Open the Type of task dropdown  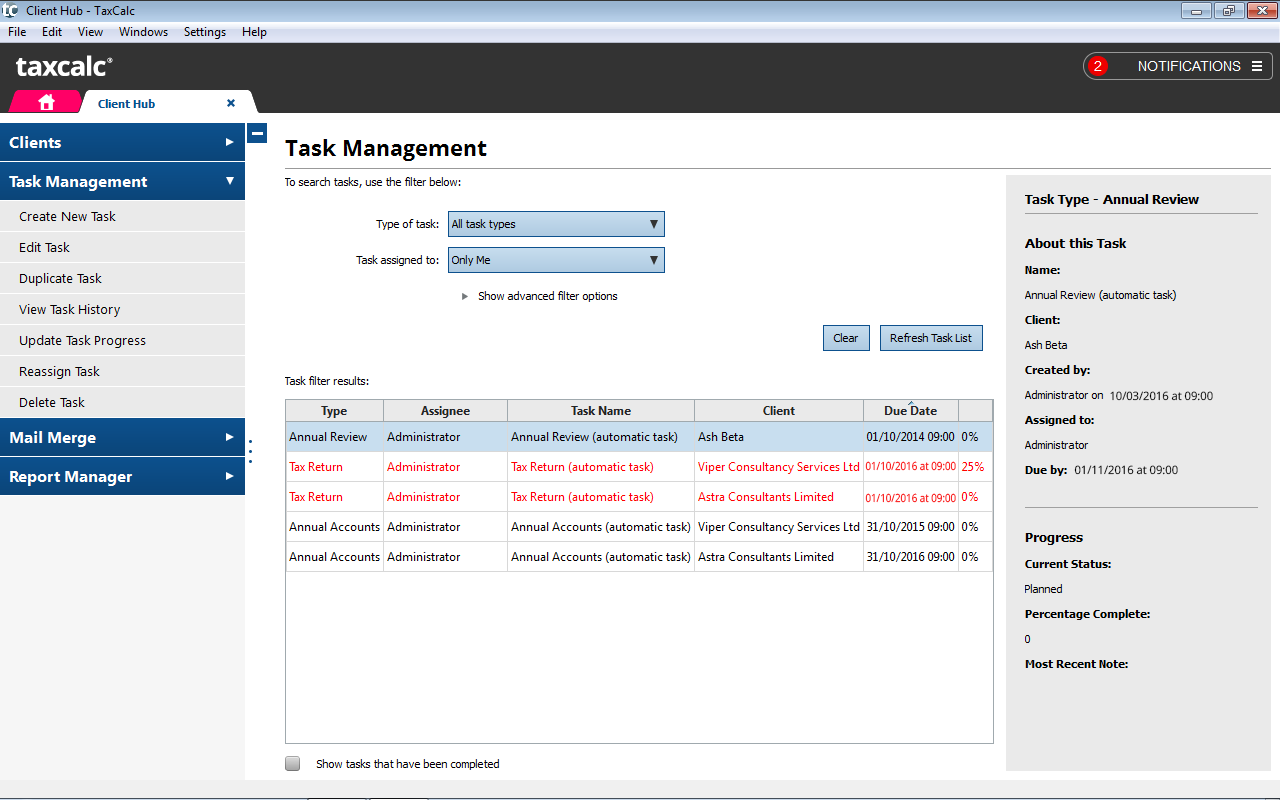point(556,224)
